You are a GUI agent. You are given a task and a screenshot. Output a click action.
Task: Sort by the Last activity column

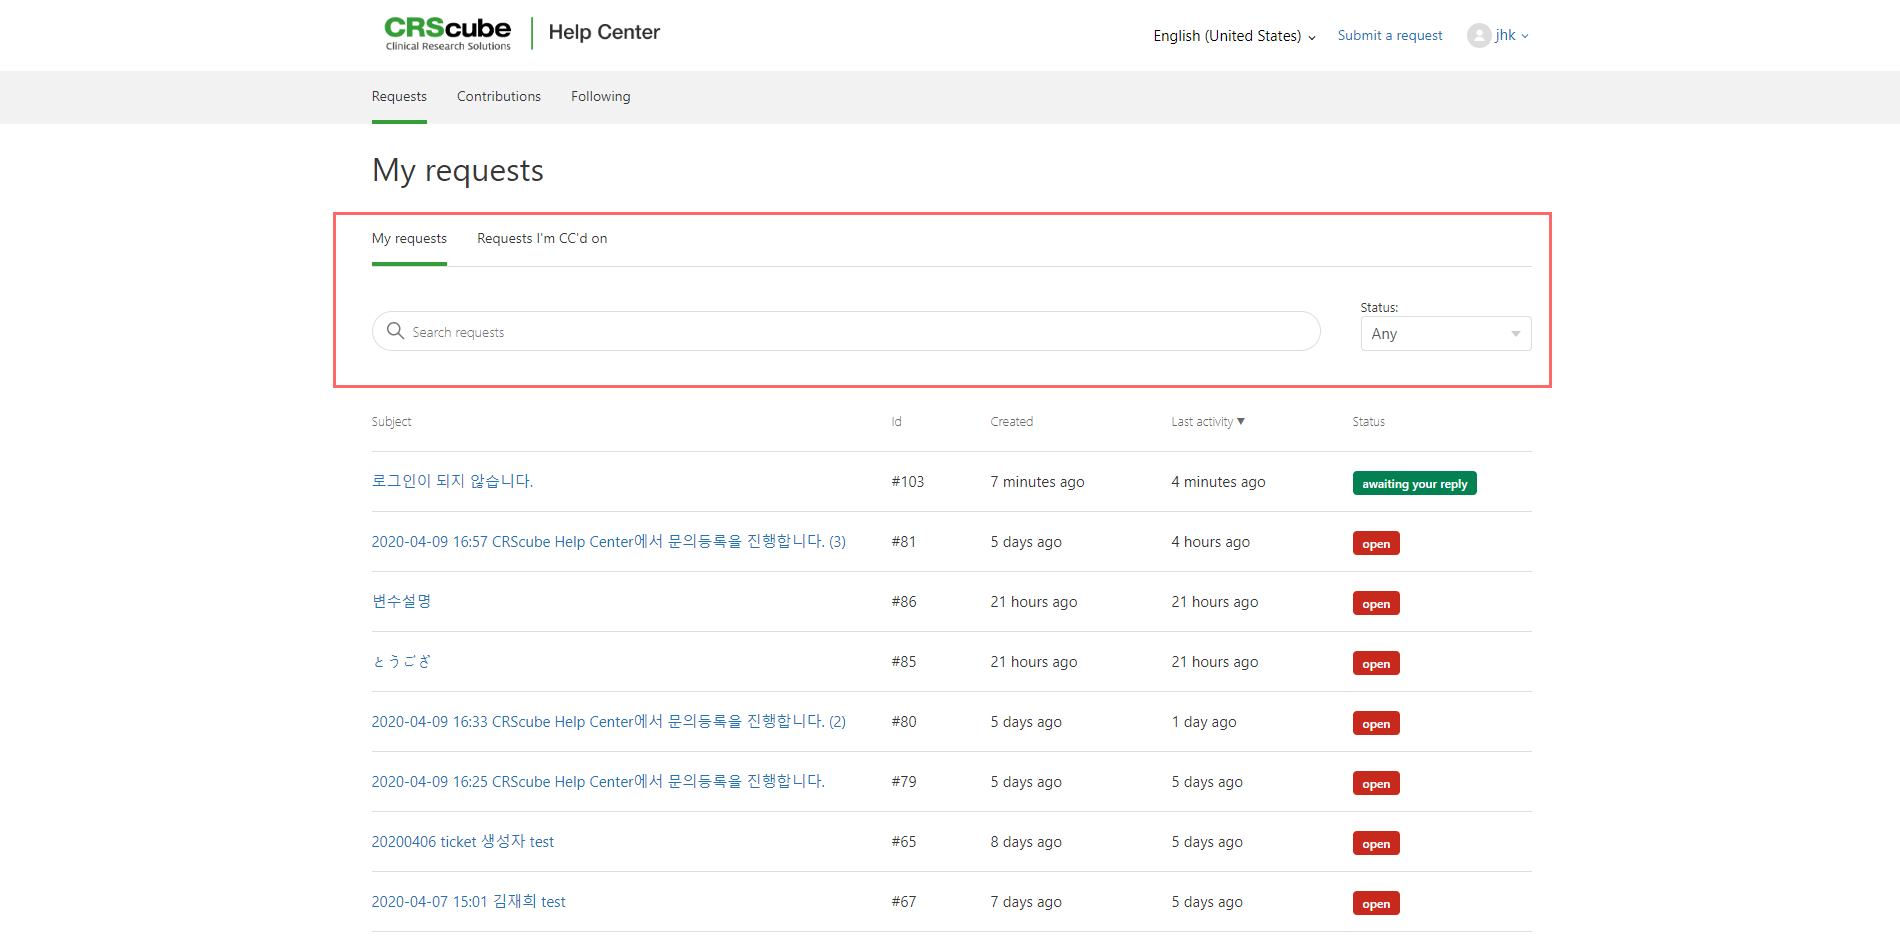[1207, 422]
